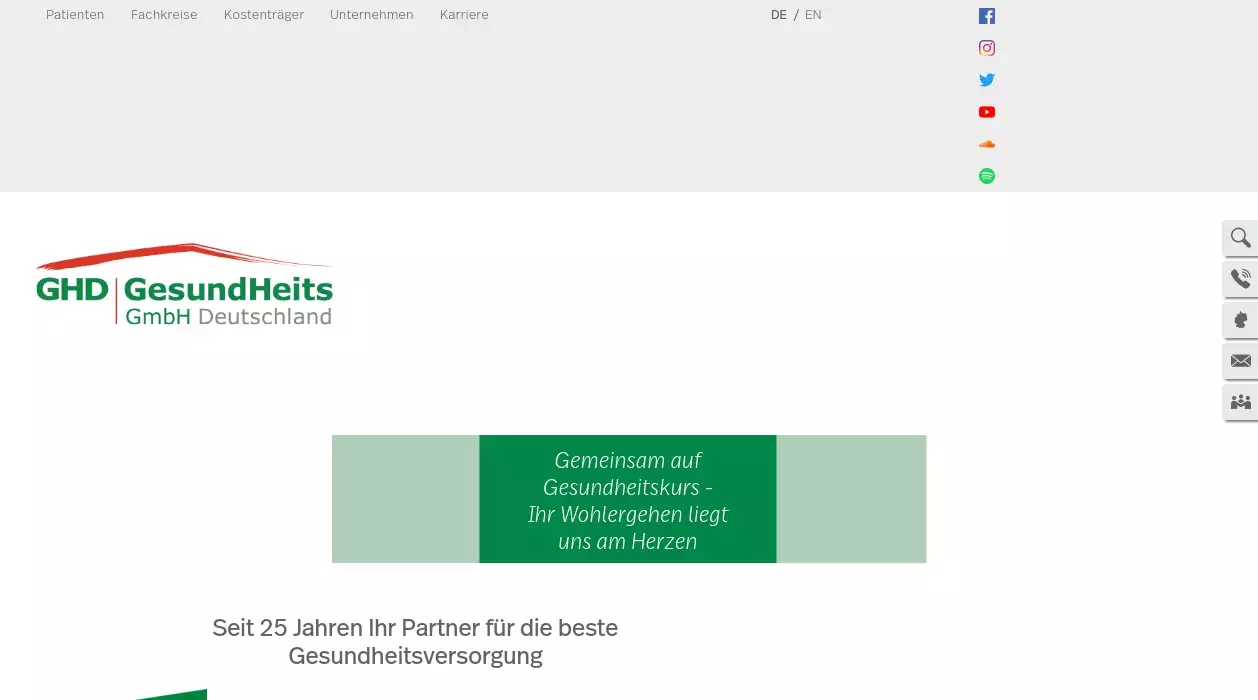Click the SoundCloud icon
1258x700 pixels.
tap(986, 144)
